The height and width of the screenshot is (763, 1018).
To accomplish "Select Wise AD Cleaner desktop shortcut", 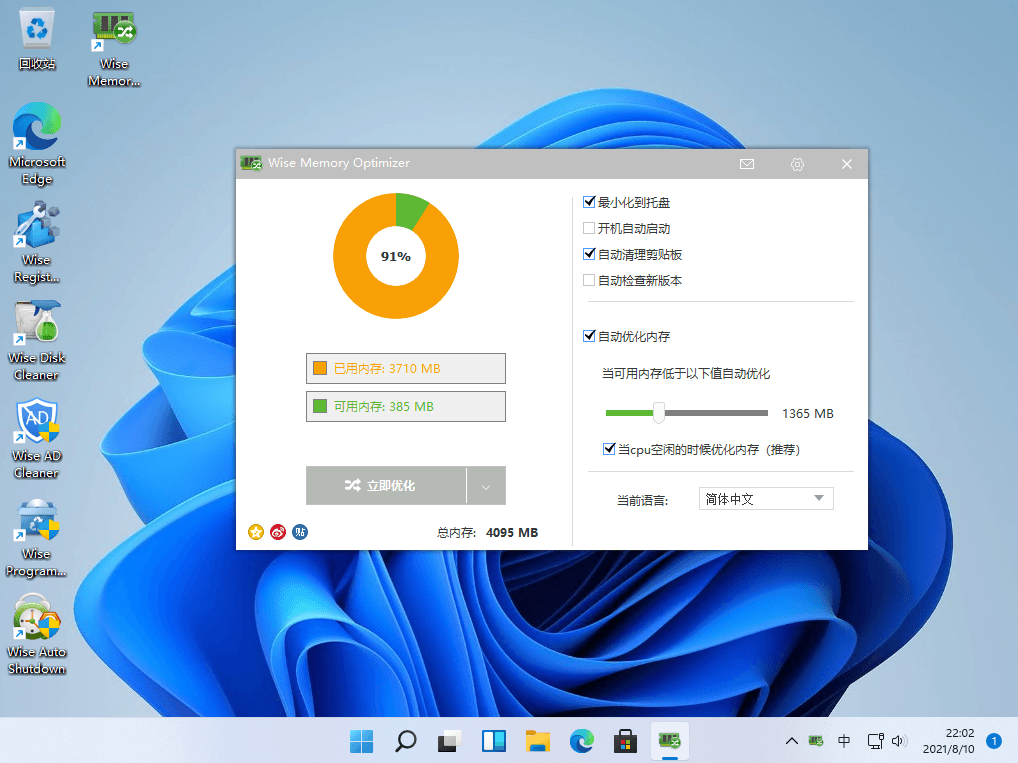I will 37,438.
